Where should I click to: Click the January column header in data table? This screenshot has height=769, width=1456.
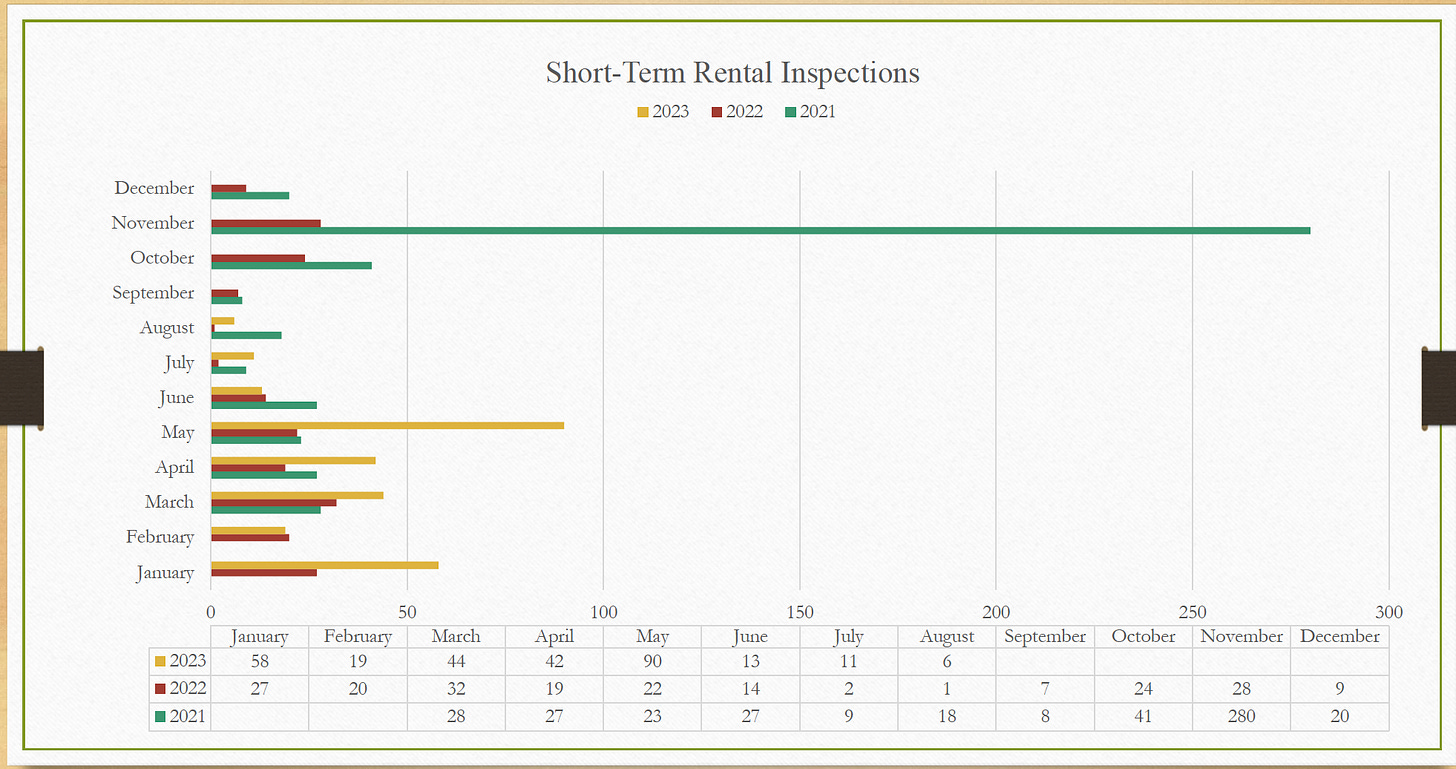click(x=260, y=637)
